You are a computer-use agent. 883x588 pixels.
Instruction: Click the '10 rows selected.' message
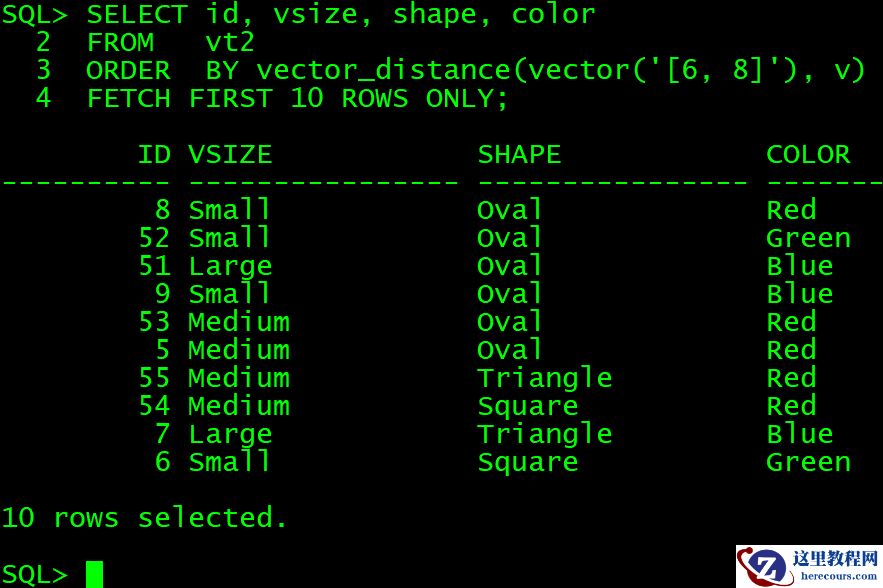pos(144,518)
